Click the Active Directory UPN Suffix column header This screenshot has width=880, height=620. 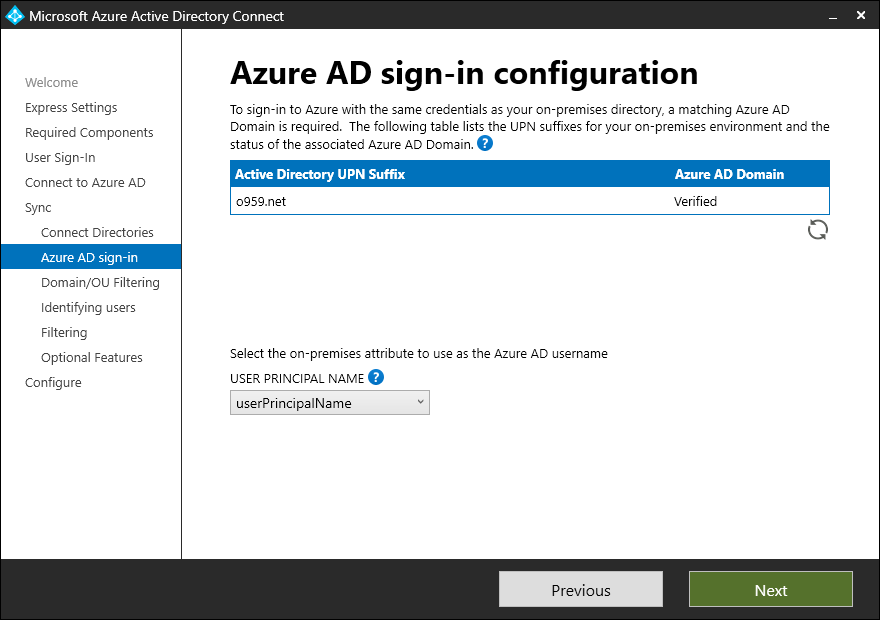[x=320, y=174]
